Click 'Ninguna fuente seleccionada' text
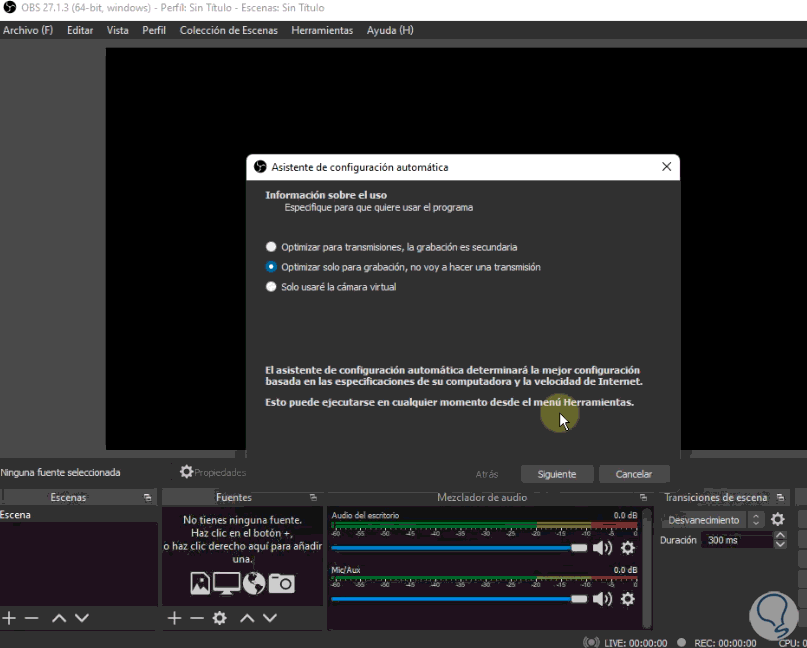Image resolution: width=807 pixels, height=648 pixels. point(61,472)
